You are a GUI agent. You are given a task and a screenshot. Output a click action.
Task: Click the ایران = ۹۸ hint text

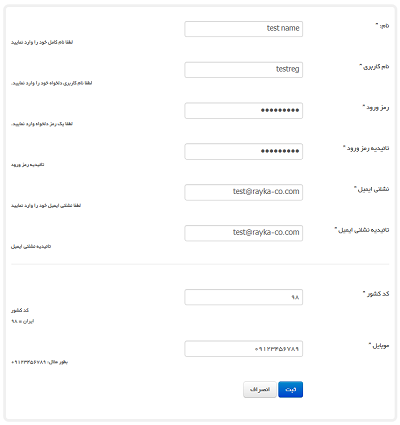(x=23, y=321)
